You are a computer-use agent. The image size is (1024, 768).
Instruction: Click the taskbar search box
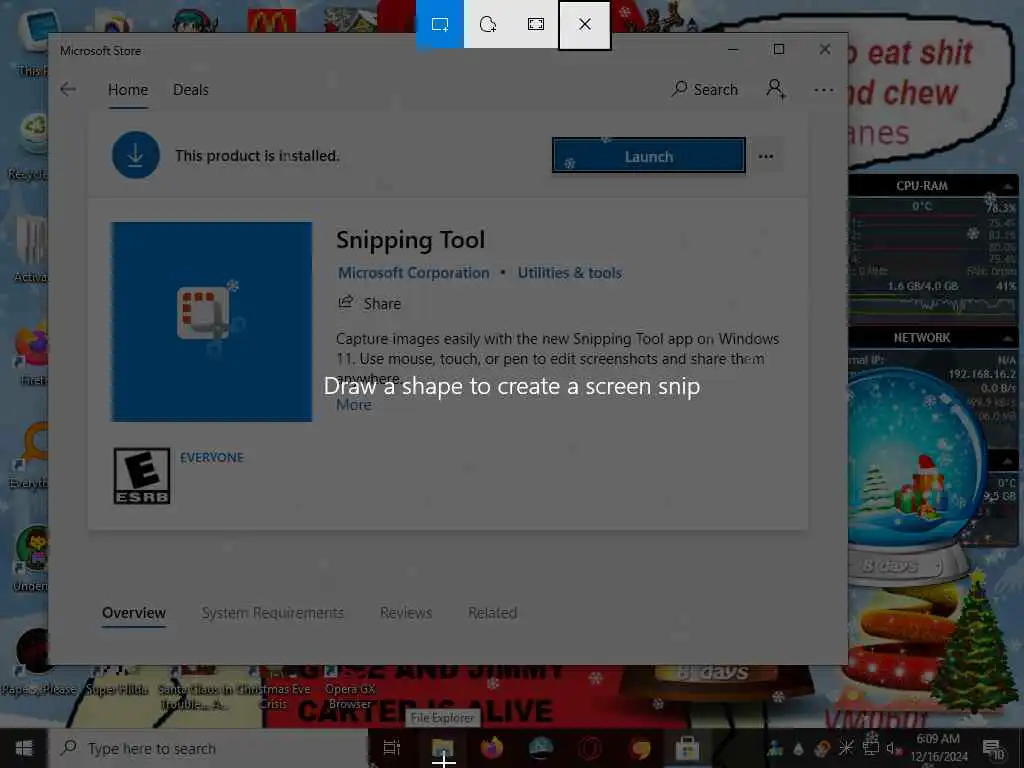coord(209,748)
